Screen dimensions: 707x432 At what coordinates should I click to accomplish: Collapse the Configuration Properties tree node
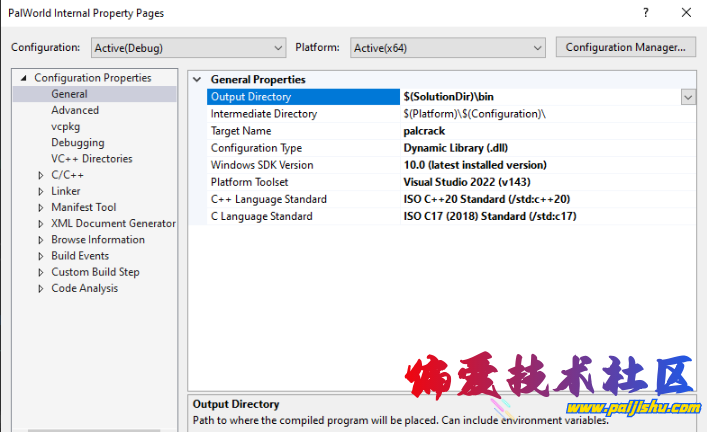coord(23,78)
